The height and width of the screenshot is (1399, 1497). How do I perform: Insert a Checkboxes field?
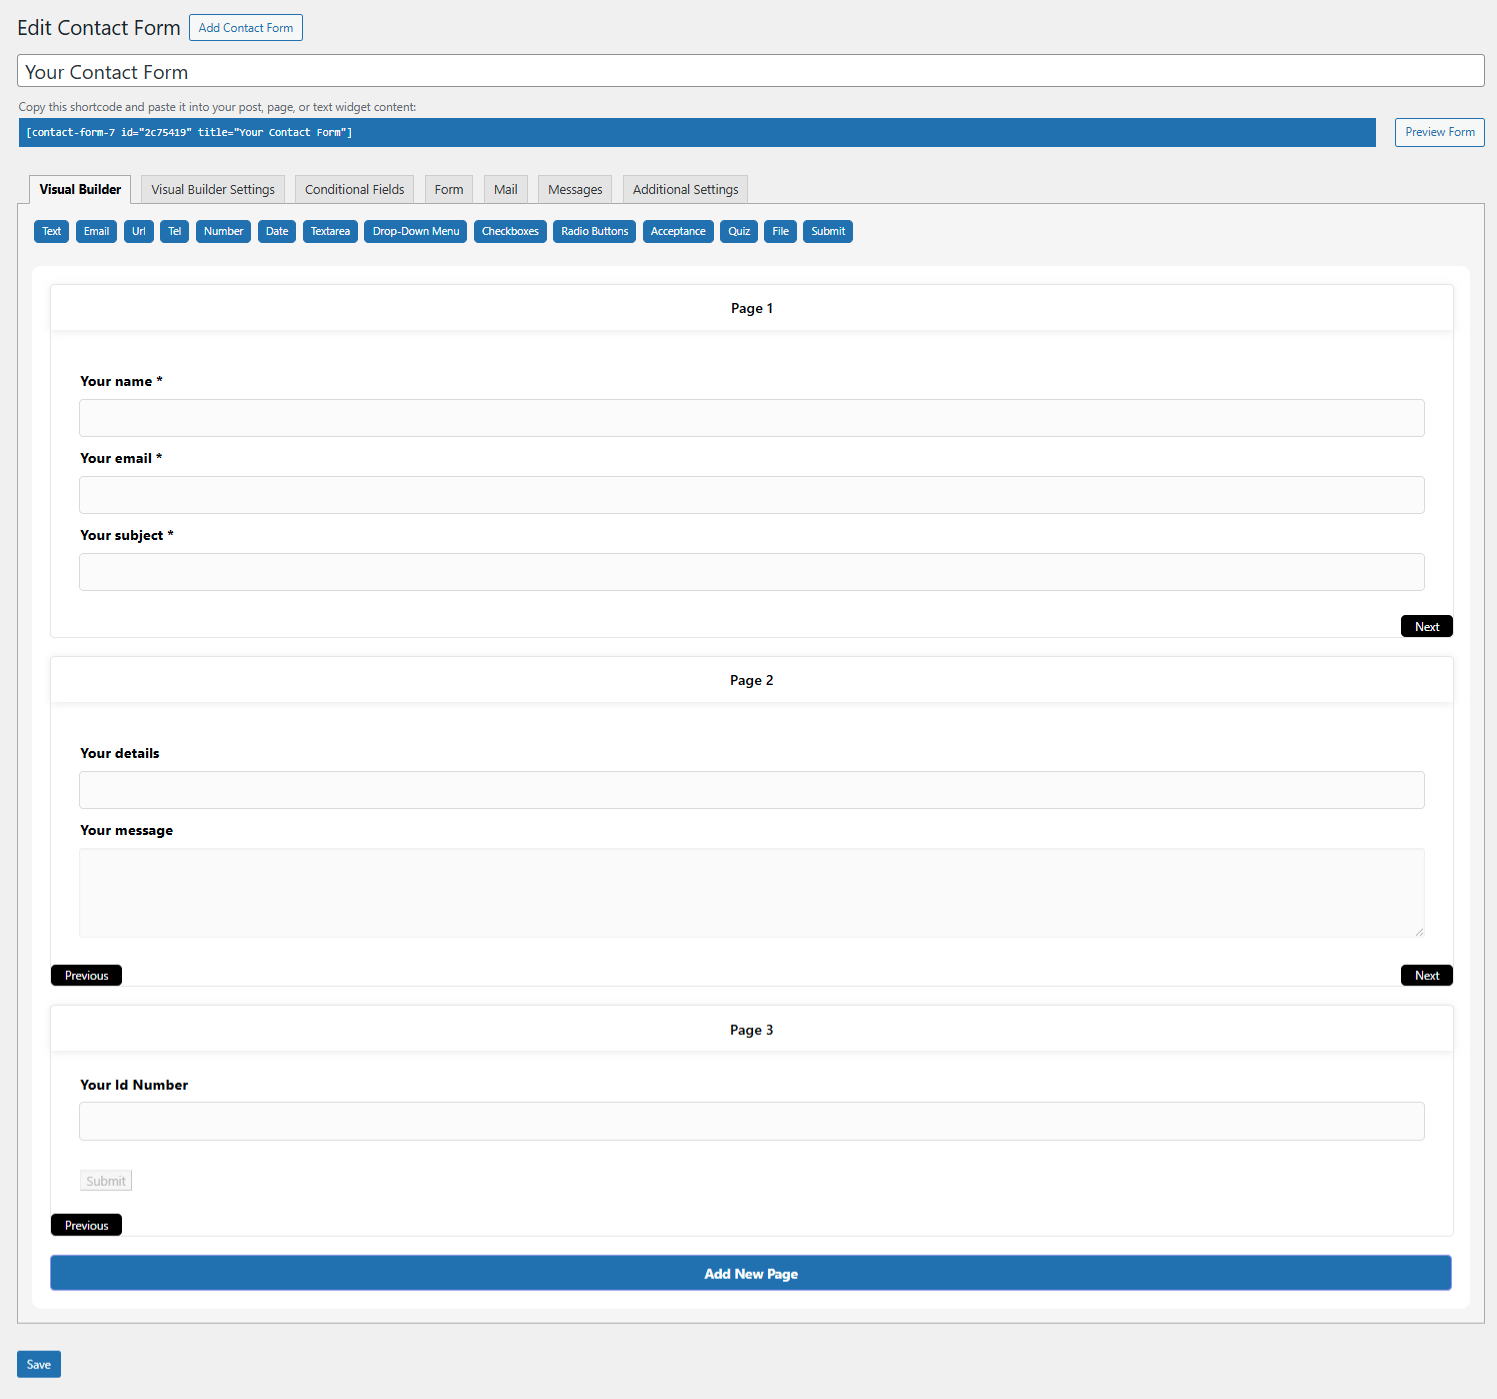510,231
